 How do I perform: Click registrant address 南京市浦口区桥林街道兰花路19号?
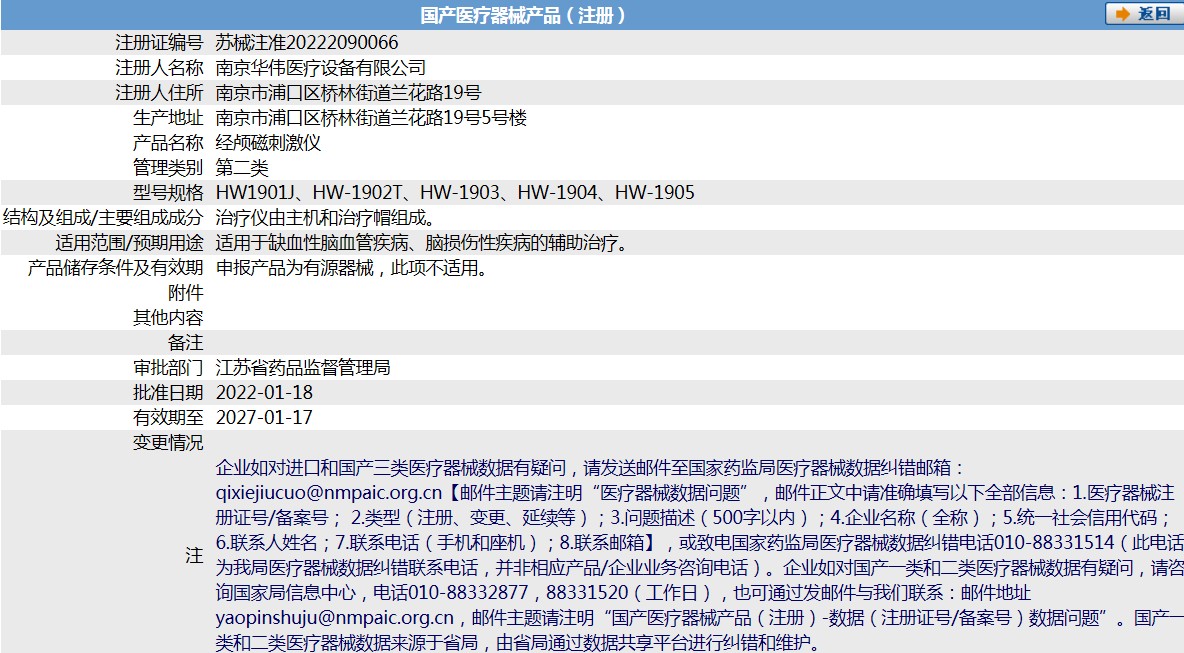click(x=348, y=93)
